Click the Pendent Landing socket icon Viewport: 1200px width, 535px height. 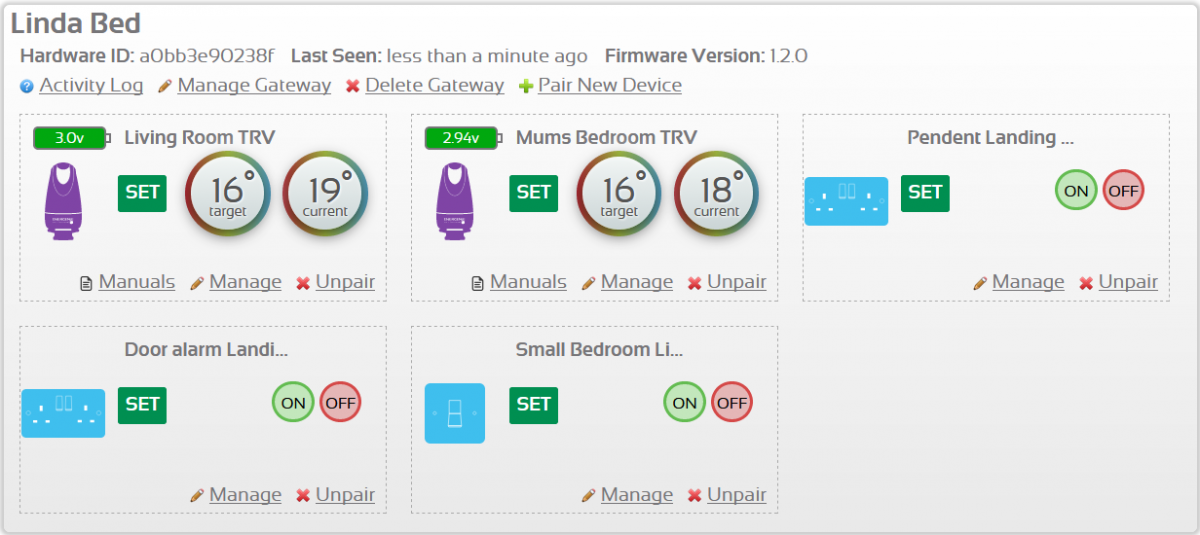[x=846, y=201]
